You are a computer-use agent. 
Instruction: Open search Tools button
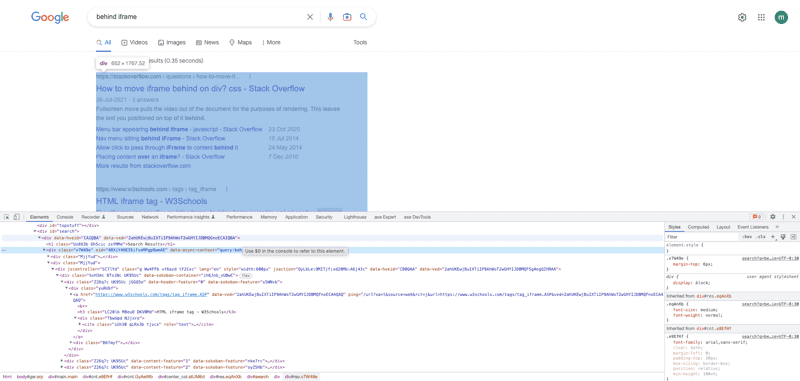click(x=360, y=42)
